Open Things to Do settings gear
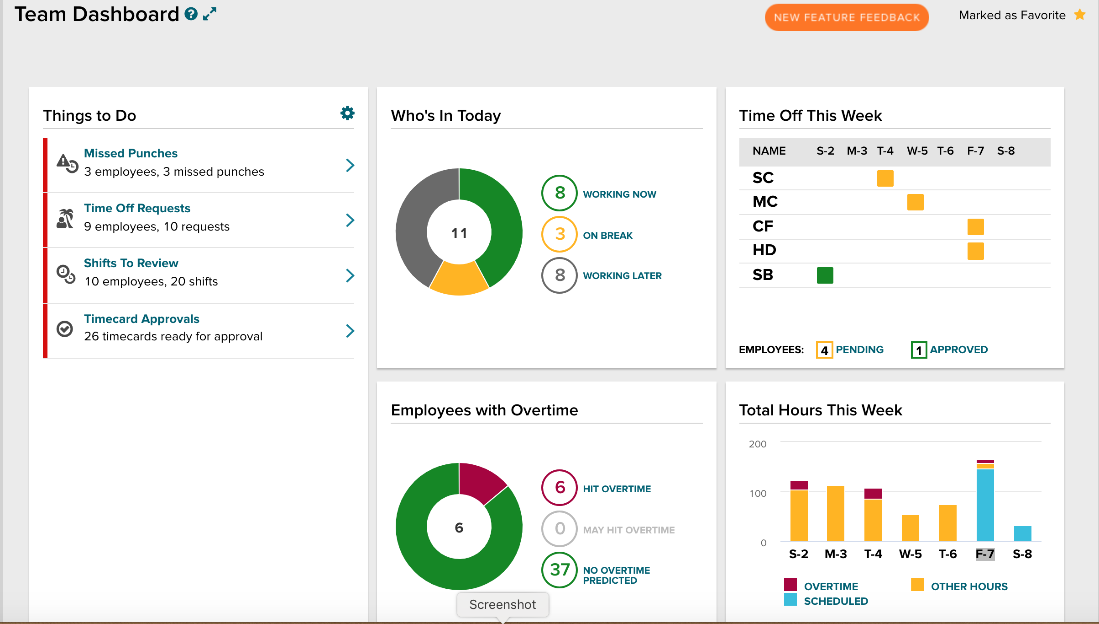Screen dimensions: 1099x624 coord(347,113)
